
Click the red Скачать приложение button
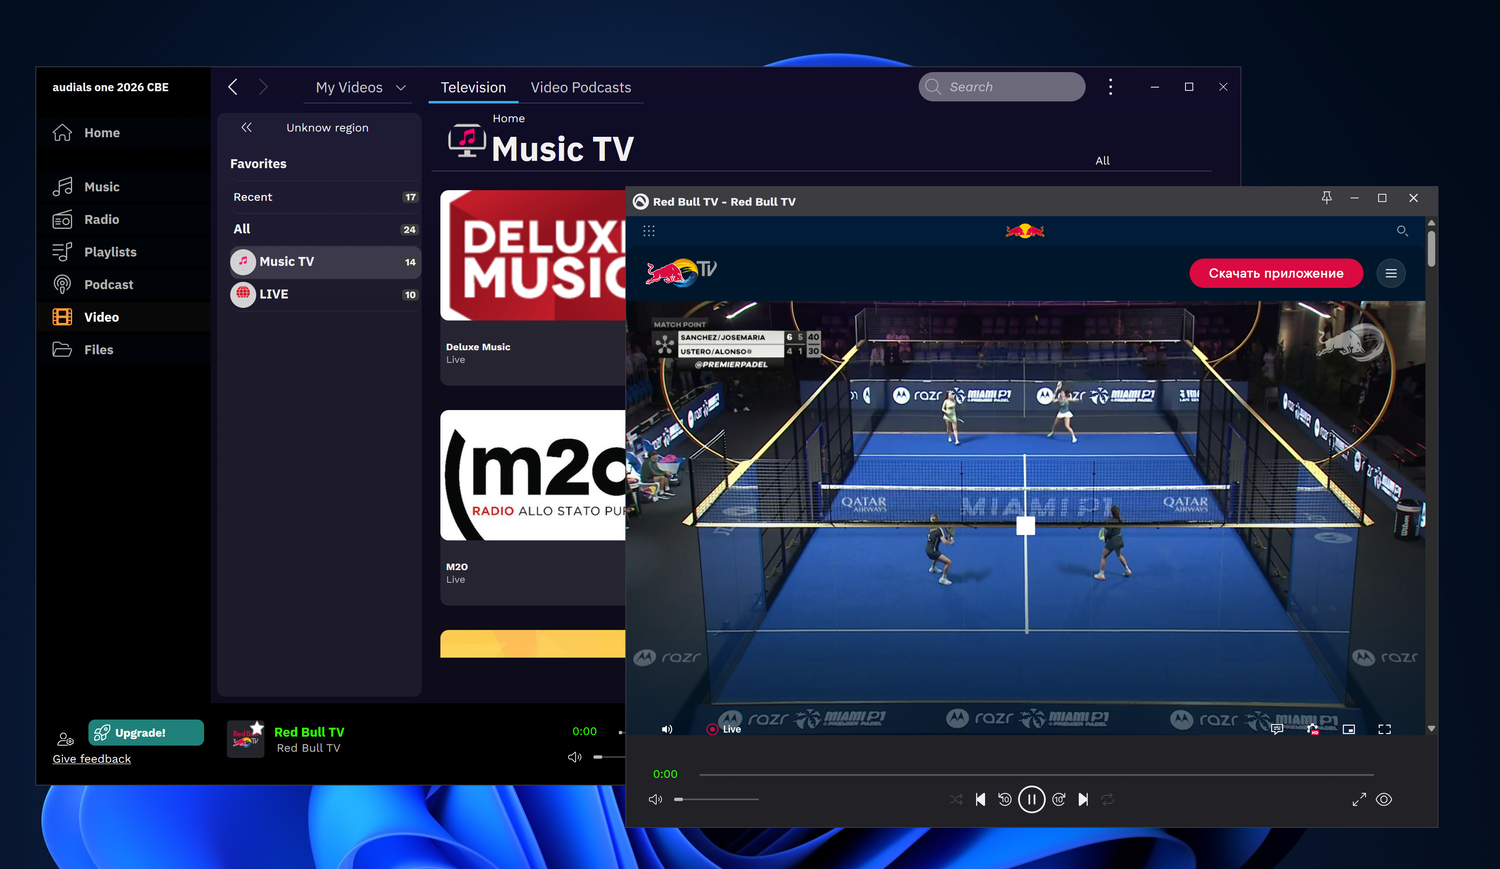pyautogui.click(x=1276, y=273)
